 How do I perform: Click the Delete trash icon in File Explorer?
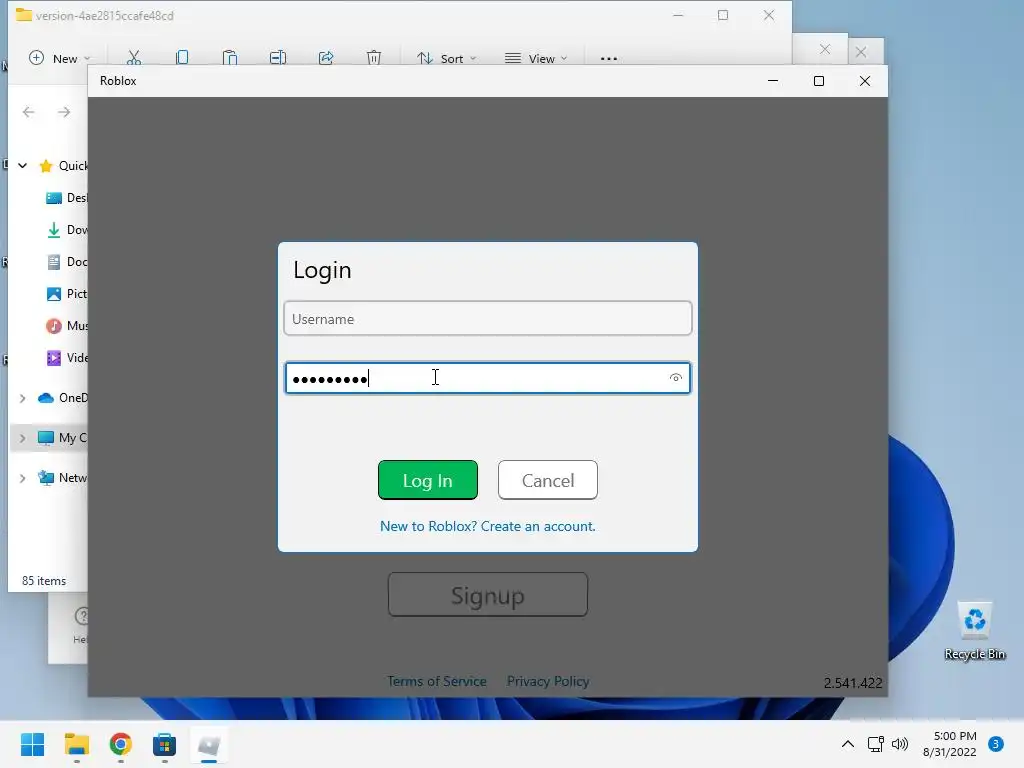374,58
